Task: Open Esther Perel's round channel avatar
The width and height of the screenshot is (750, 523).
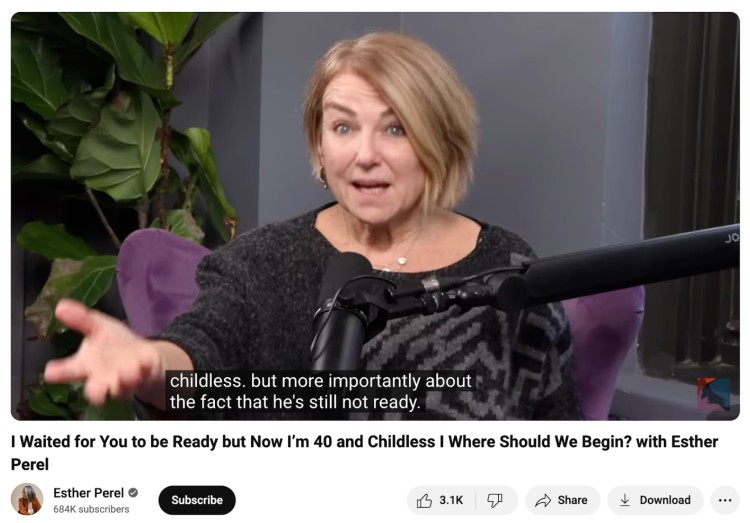Action: click(x=27, y=499)
